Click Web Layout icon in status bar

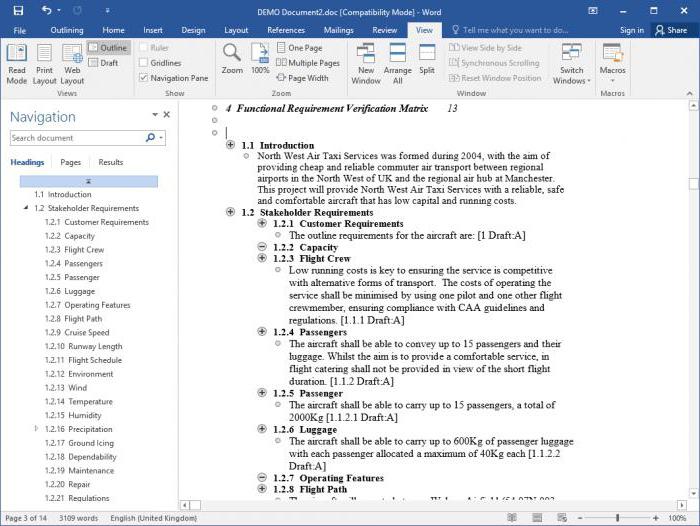[562, 518]
